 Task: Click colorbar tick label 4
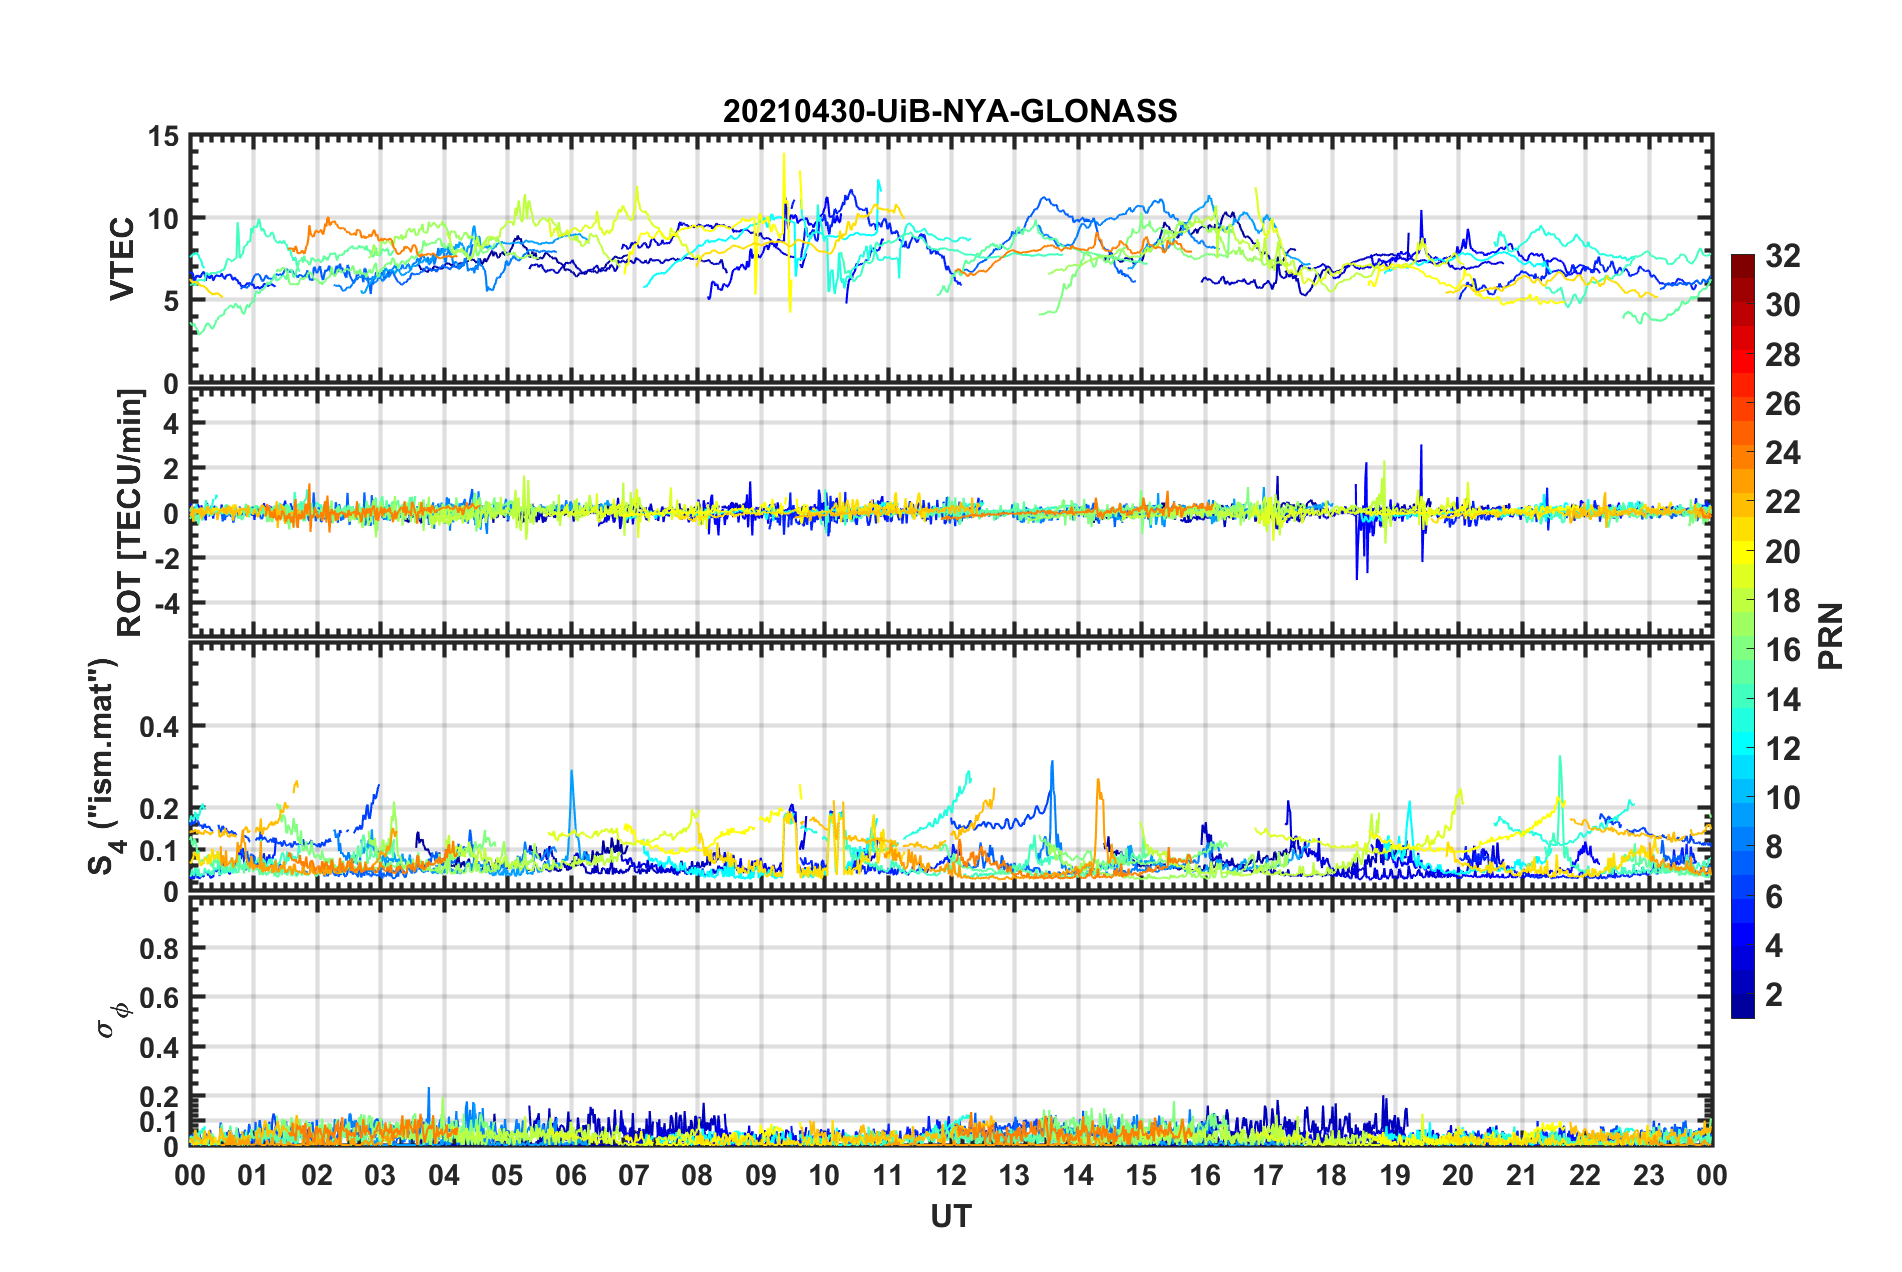pyautogui.click(x=1774, y=946)
